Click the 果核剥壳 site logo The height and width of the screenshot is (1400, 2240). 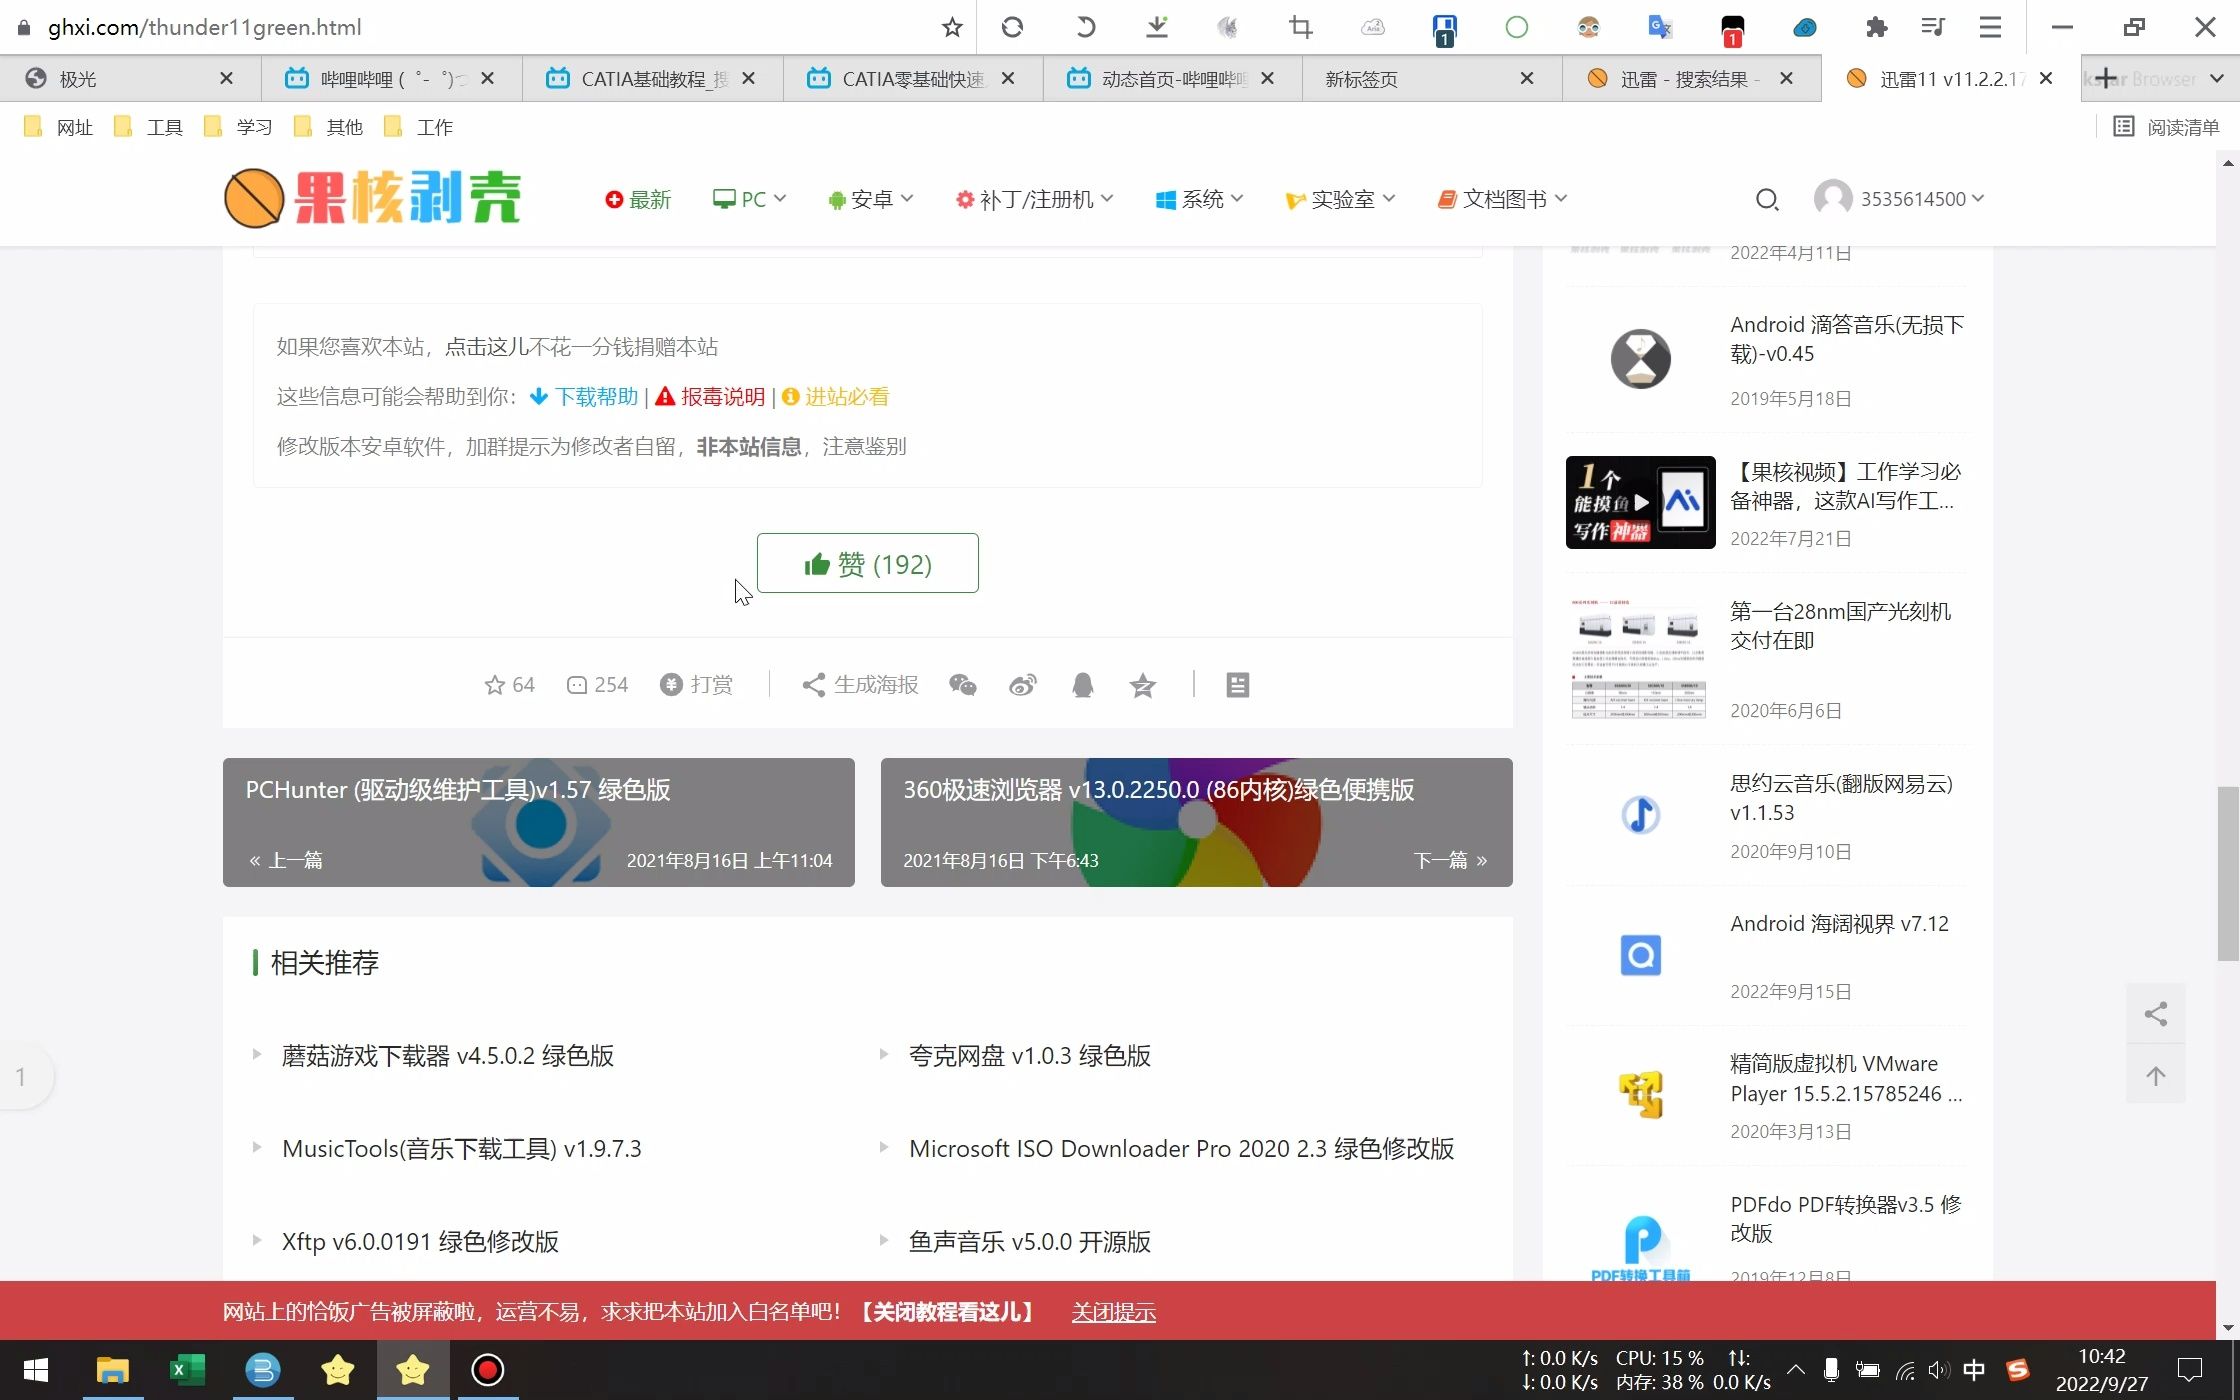coord(373,198)
